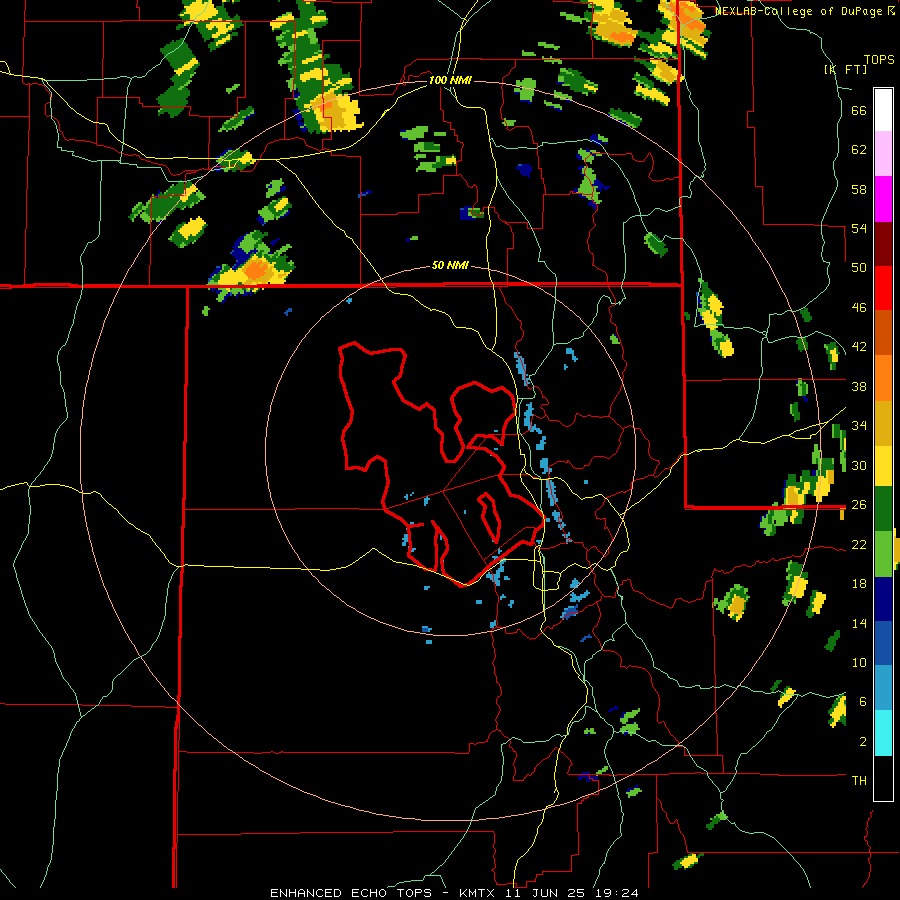Select the light green legend band
900x900 pixels.
(883, 554)
